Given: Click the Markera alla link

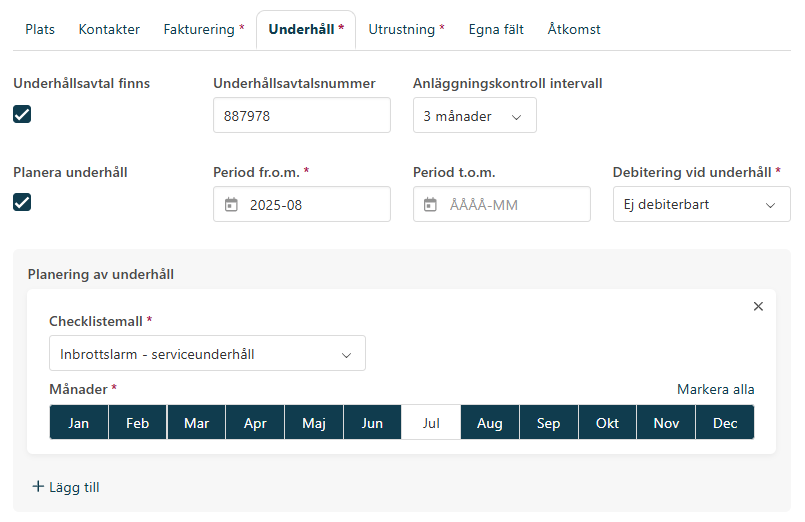Looking at the screenshot, I should coord(715,389).
